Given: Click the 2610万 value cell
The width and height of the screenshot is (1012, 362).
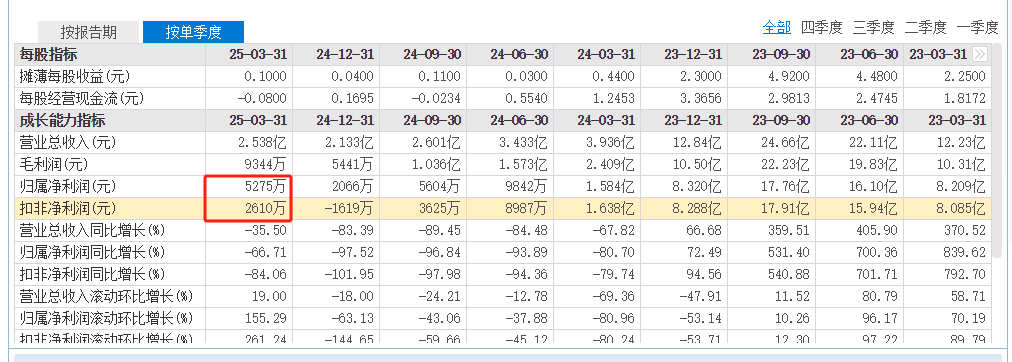Looking at the screenshot, I should (265, 209).
